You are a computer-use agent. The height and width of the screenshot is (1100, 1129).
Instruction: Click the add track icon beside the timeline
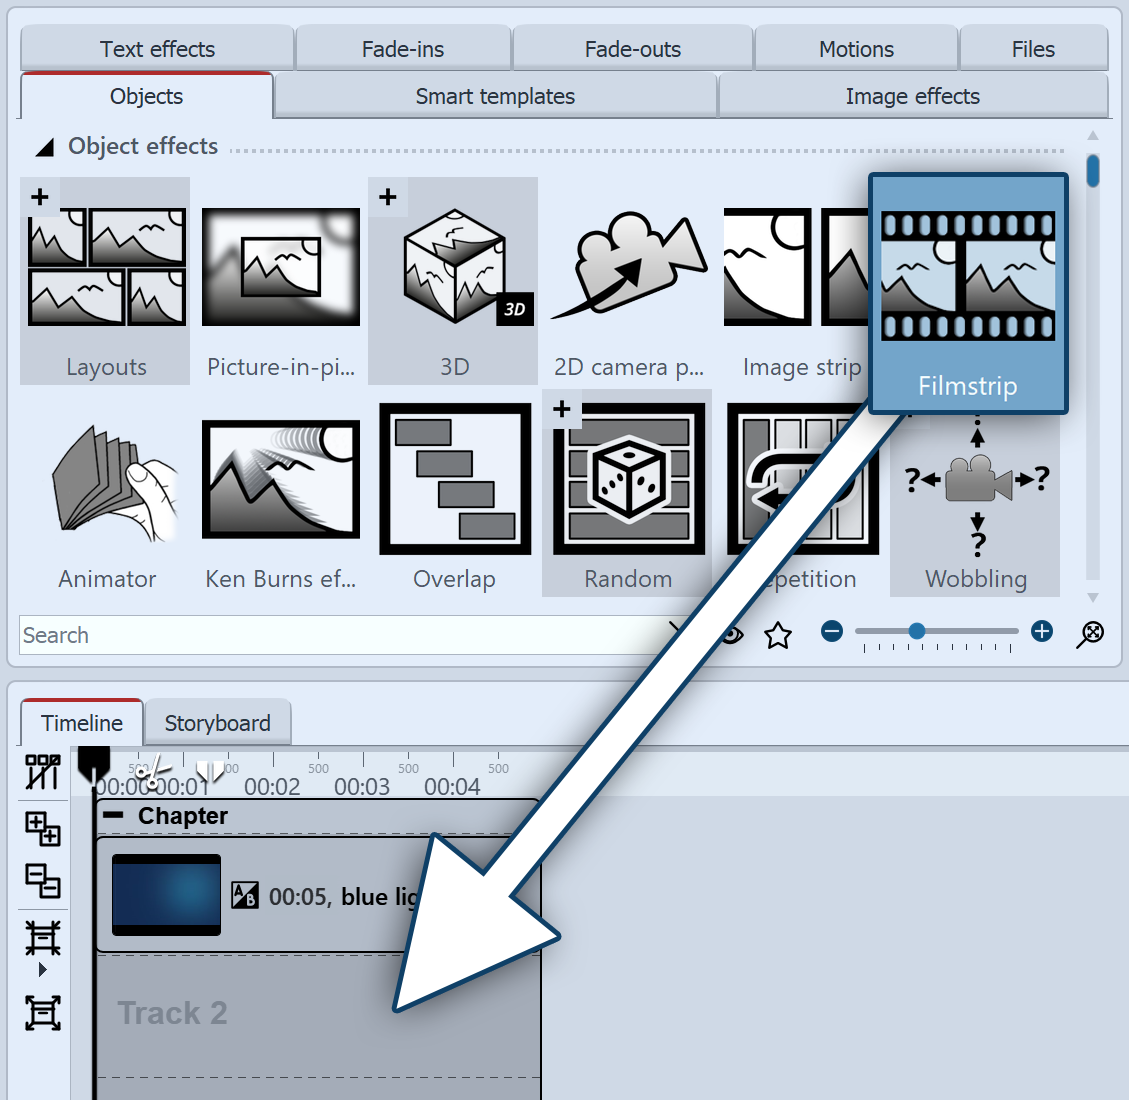[x=43, y=830]
